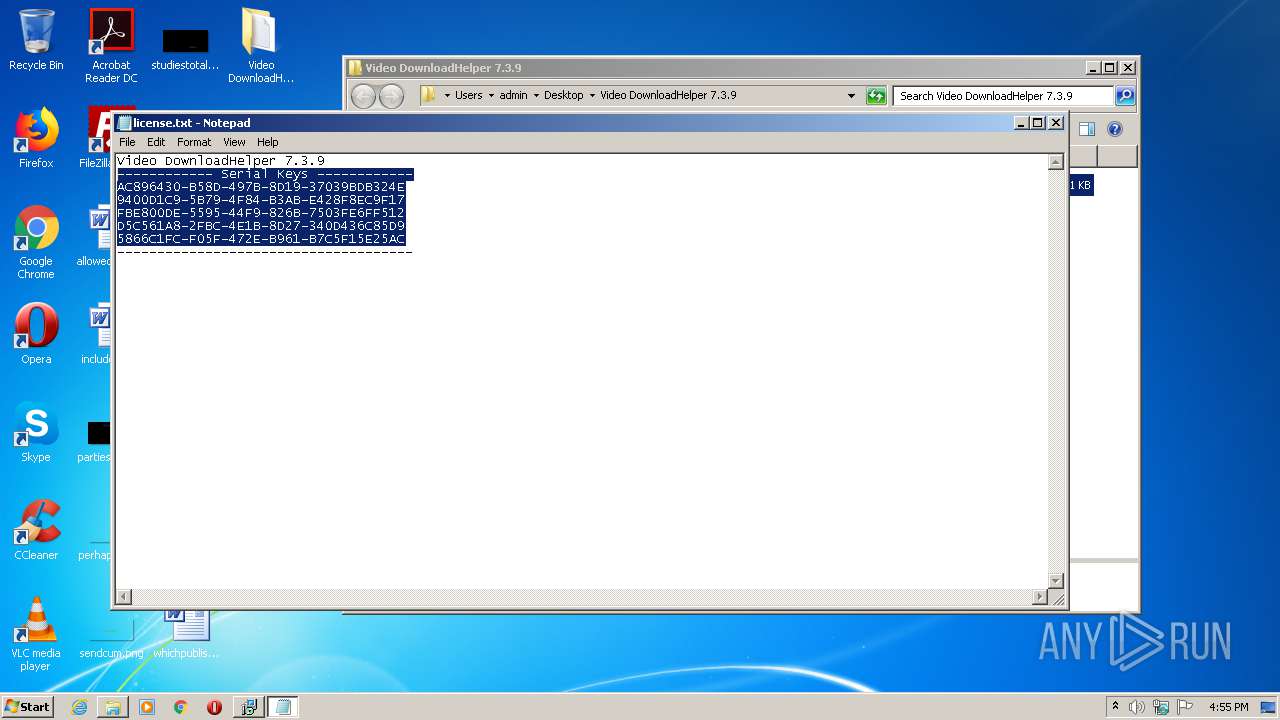The height and width of the screenshot is (720, 1280).
Task: Open the Format menu in Notepad
Action: click(194, 142)
